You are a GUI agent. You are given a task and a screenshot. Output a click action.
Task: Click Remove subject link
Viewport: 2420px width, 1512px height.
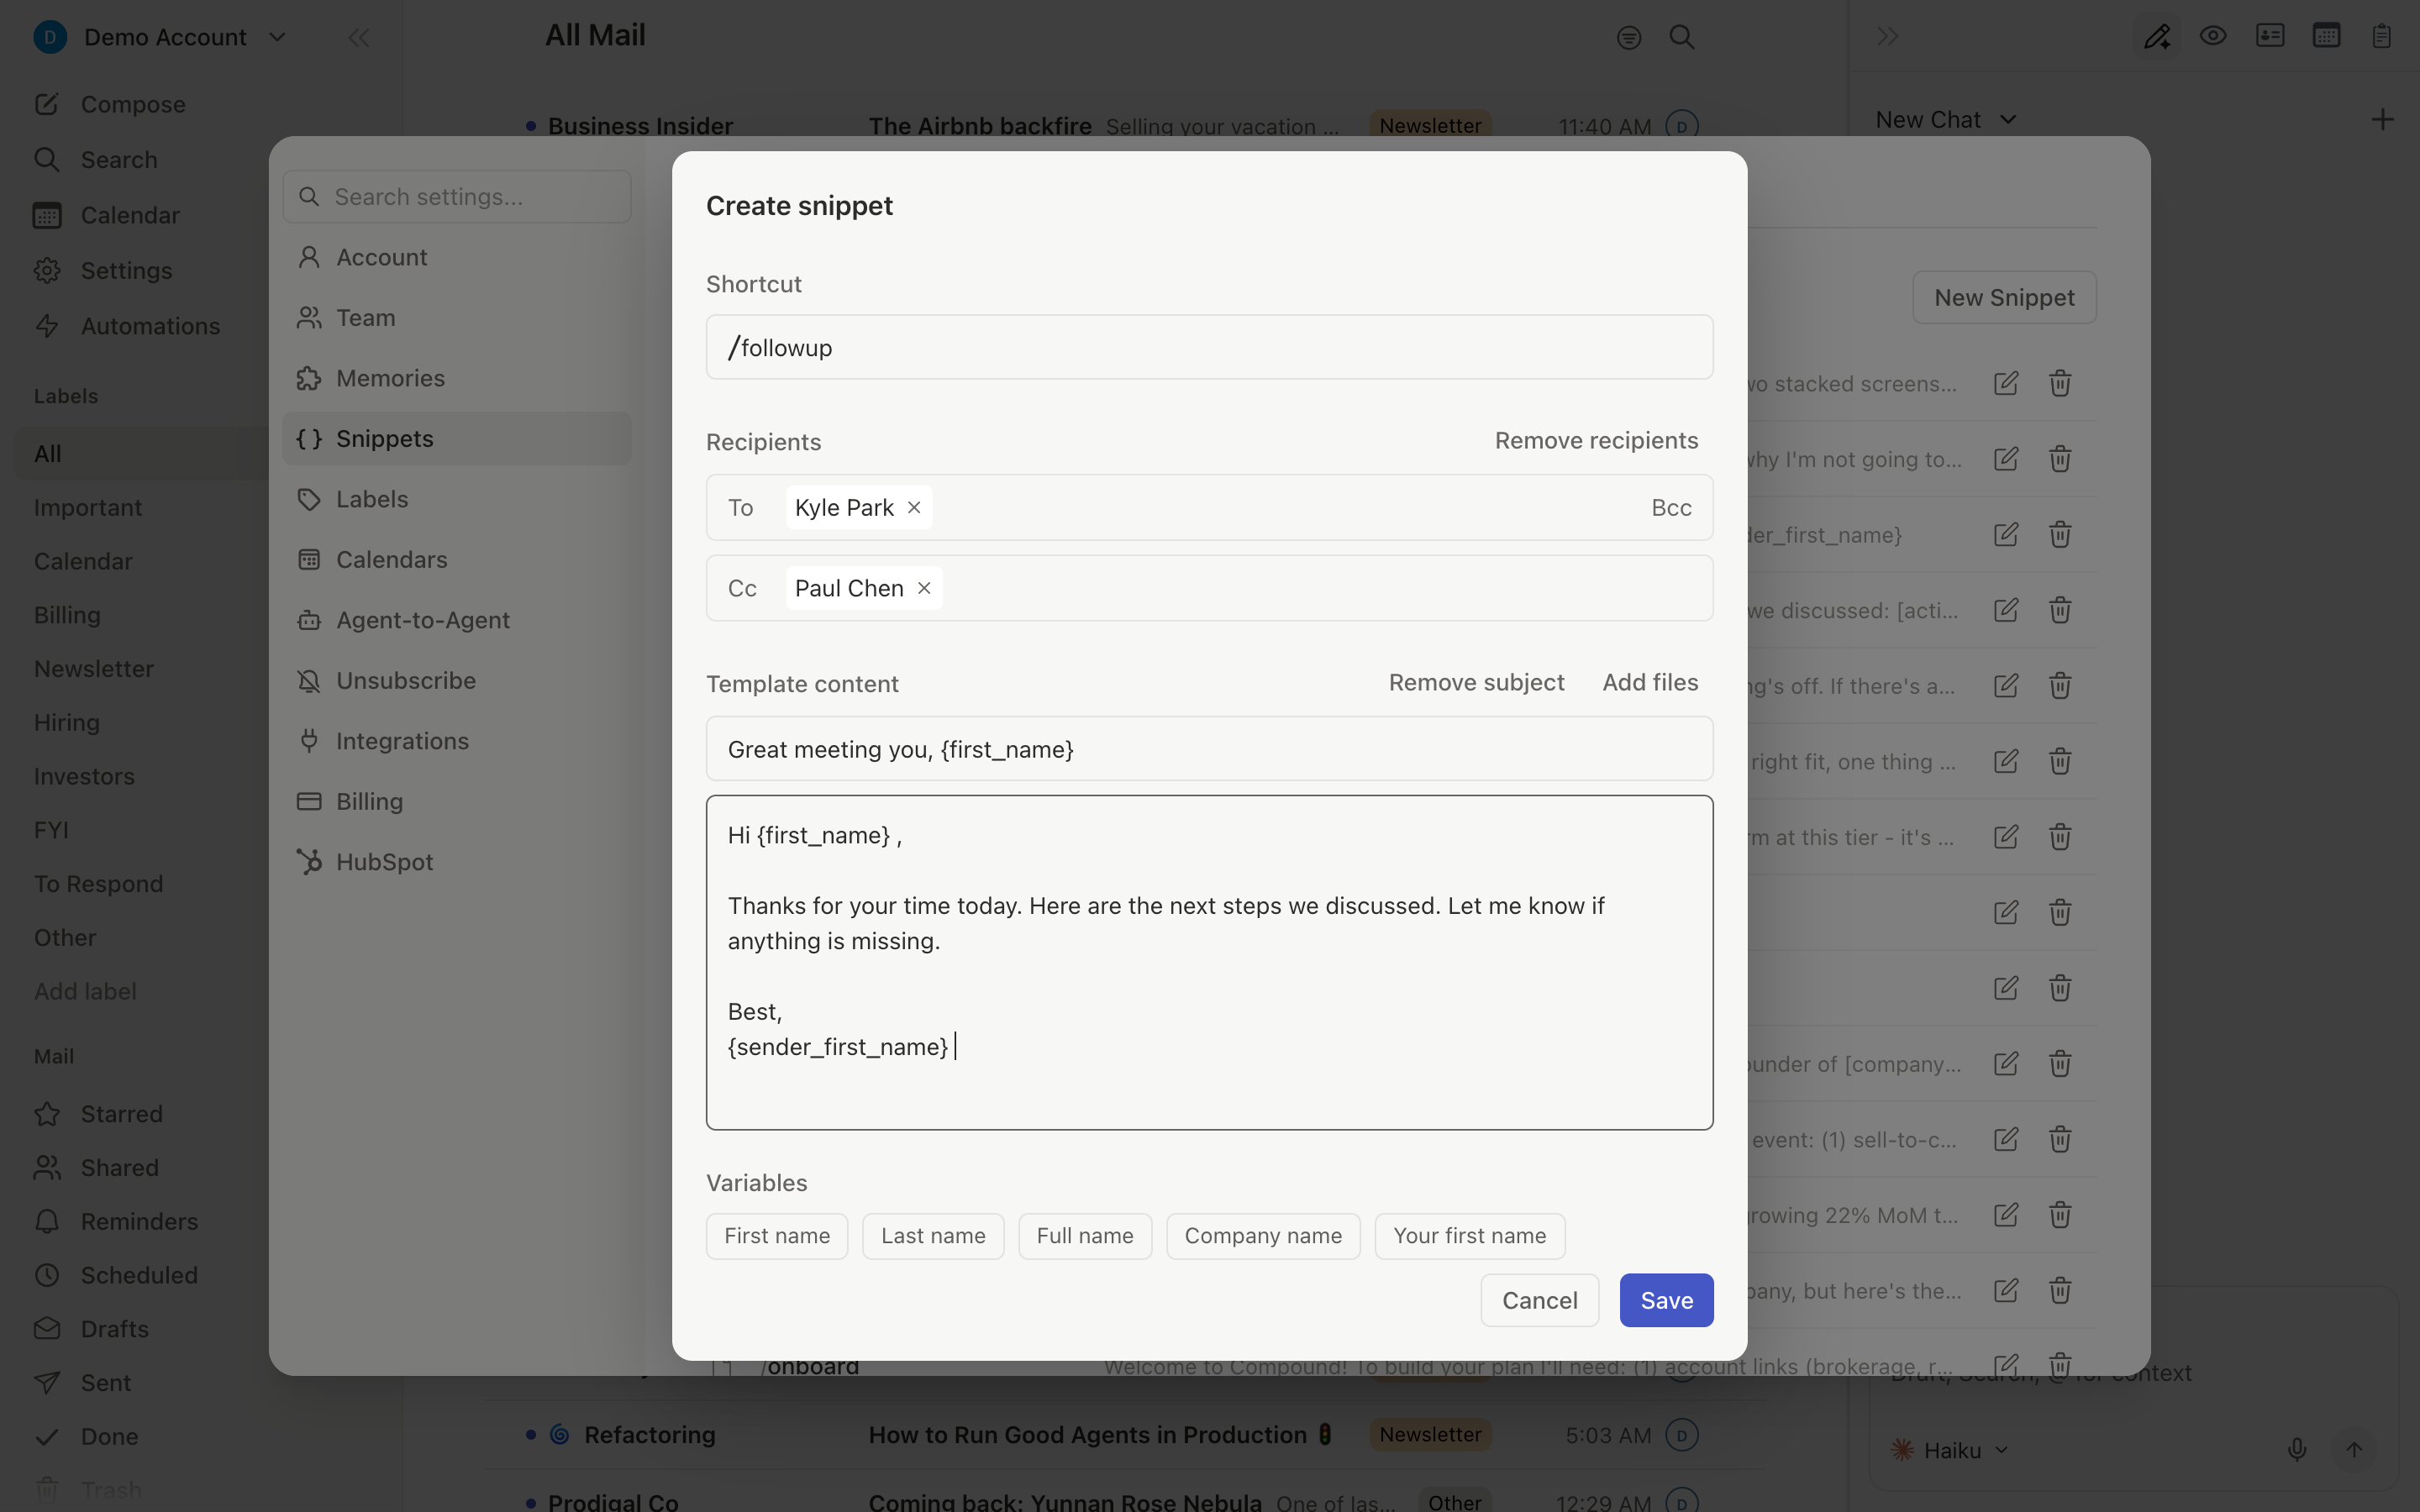[x=1476, y=682]
